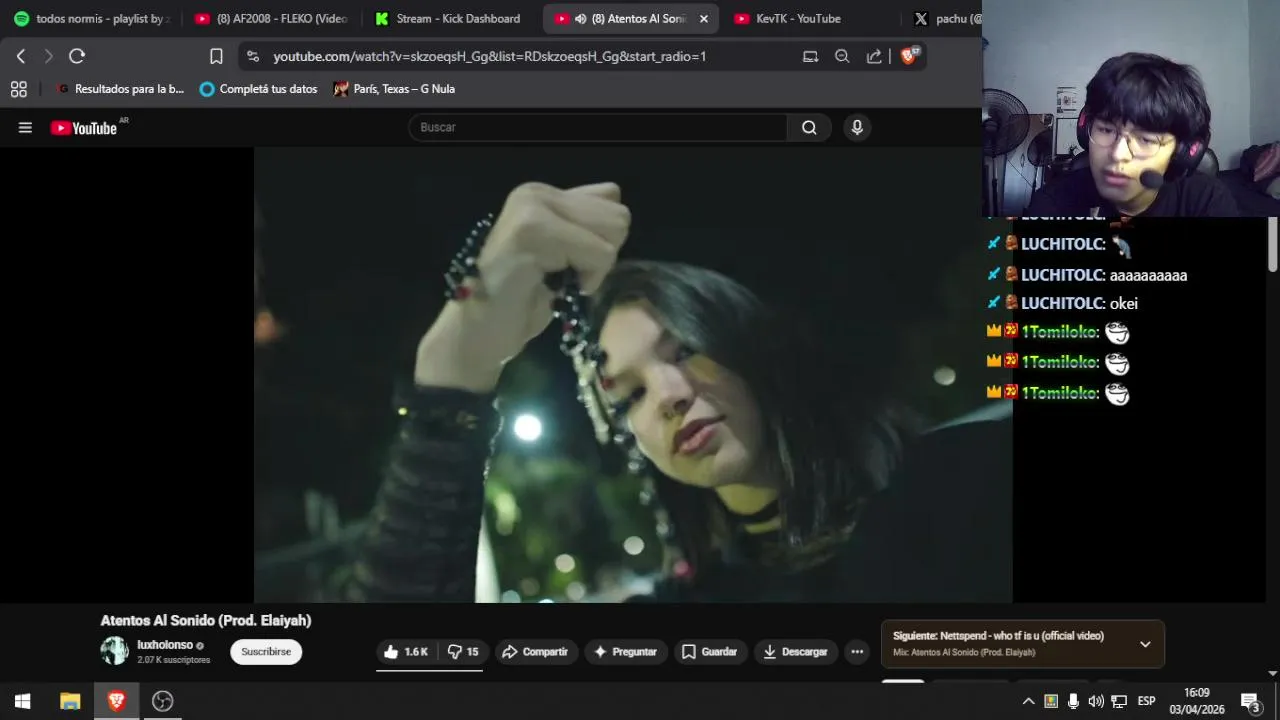Screen dimensions: 1280x720
Task: Reload the YouTube page
Action: (x=77, y=56)
